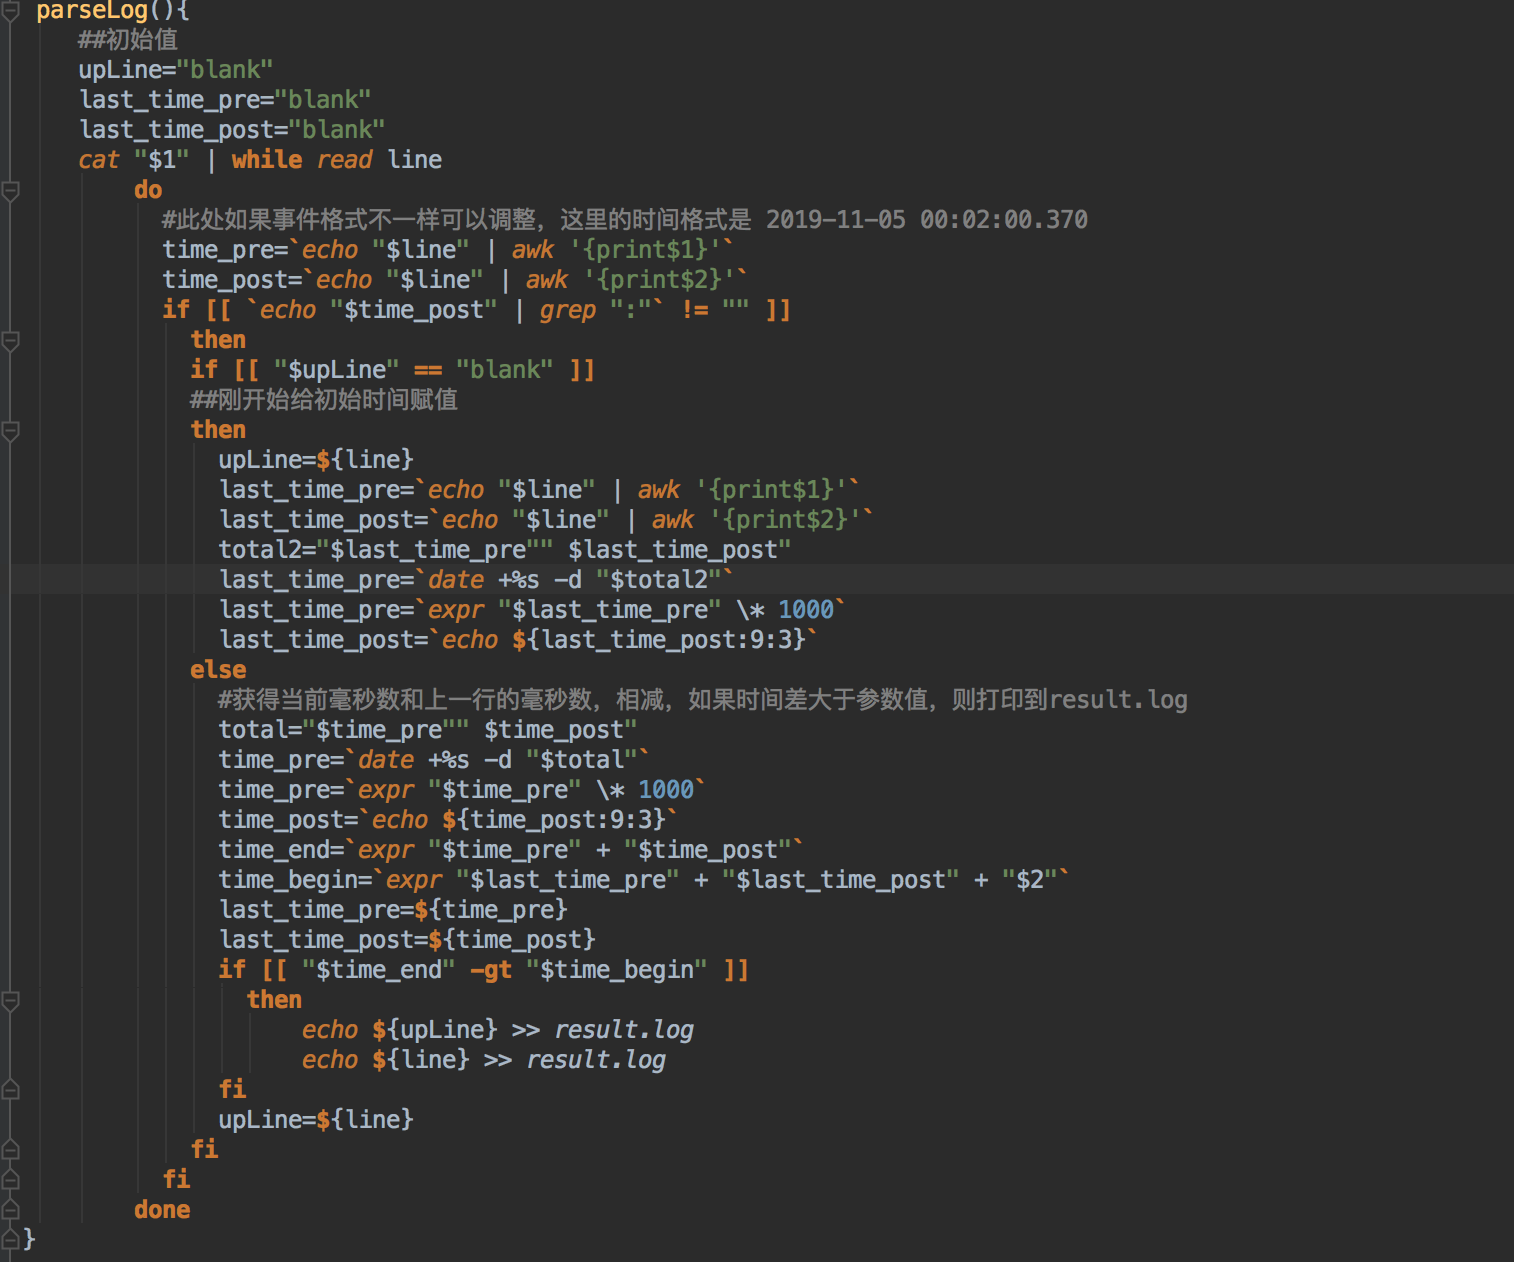
Task: Fold the then block following the grep condition
Action: [x=10, y=340]
